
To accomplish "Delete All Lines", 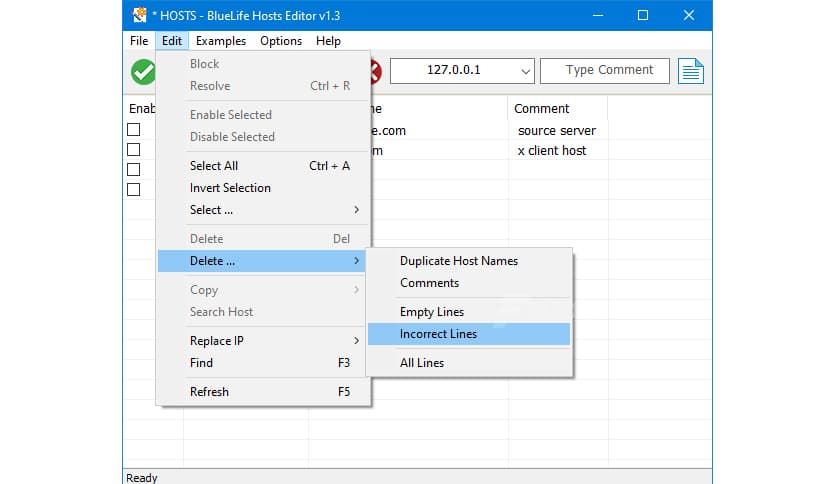I will click(x=469, y=363).
